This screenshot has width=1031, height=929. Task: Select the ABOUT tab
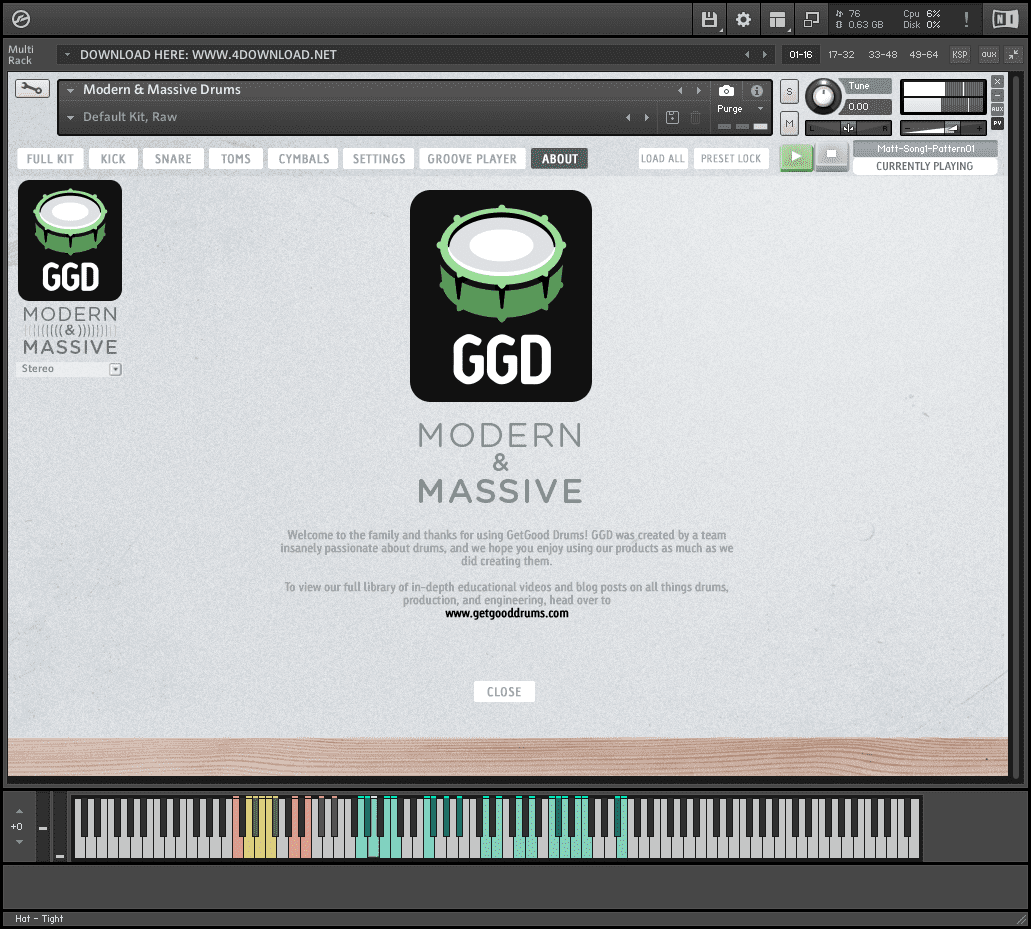click(560, 158)
